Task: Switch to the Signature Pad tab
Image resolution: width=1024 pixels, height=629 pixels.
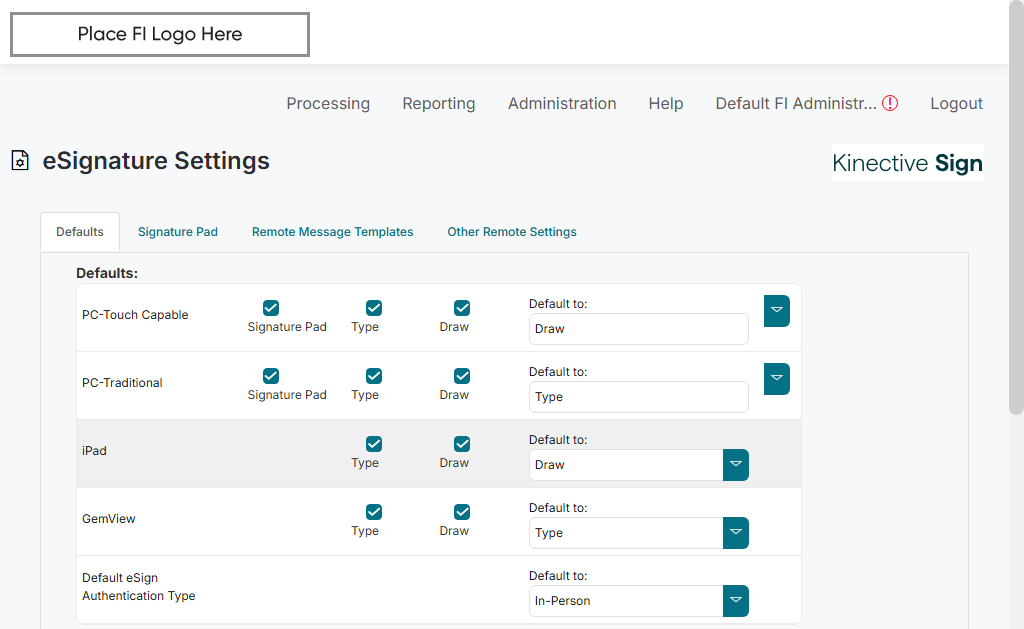Action: 178,232
